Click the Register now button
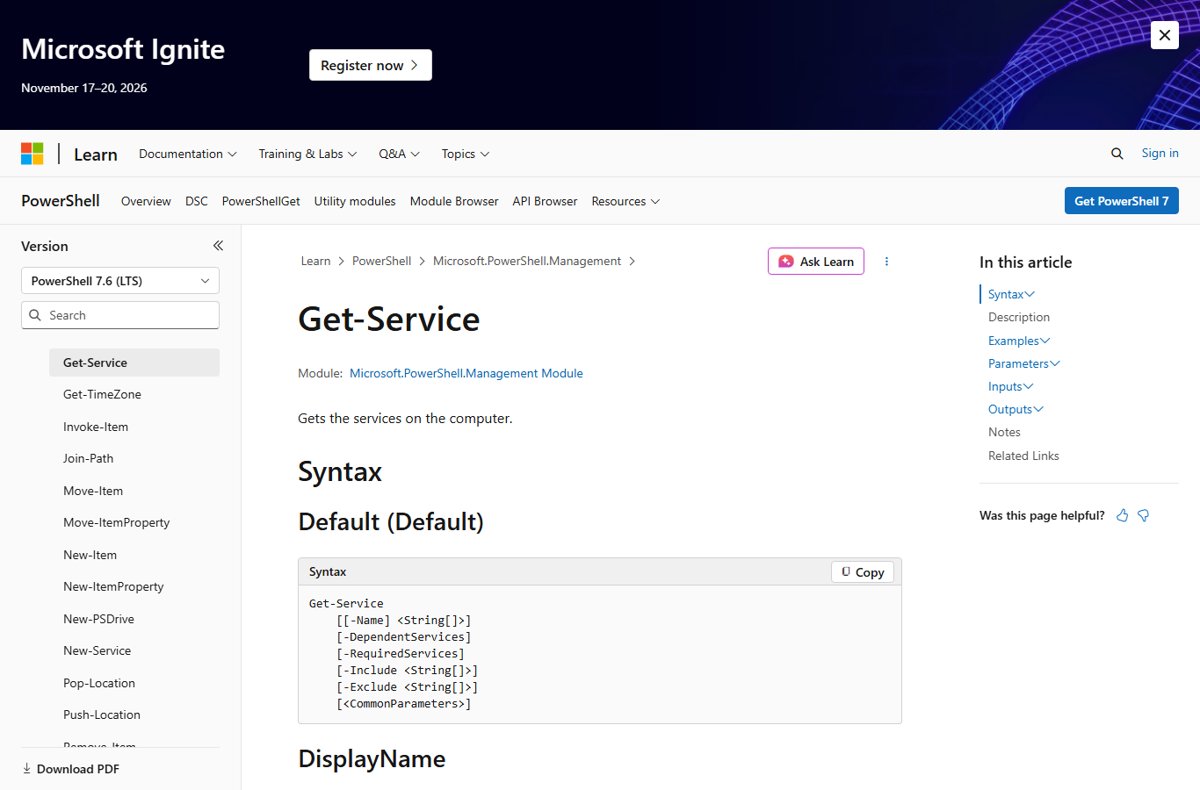The image size is (1200, 790). pos(370,65)
